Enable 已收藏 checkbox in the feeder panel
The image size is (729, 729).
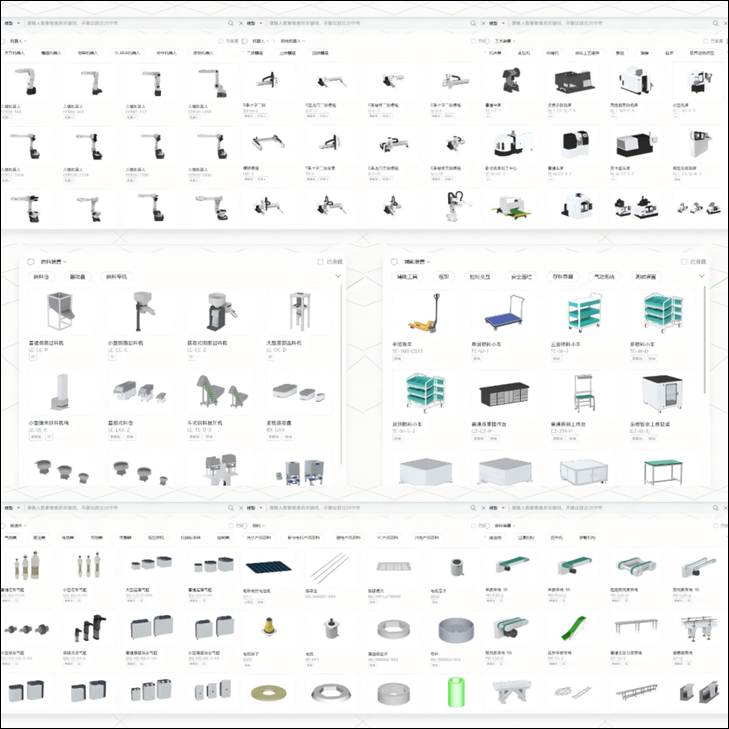pos(320,262)
